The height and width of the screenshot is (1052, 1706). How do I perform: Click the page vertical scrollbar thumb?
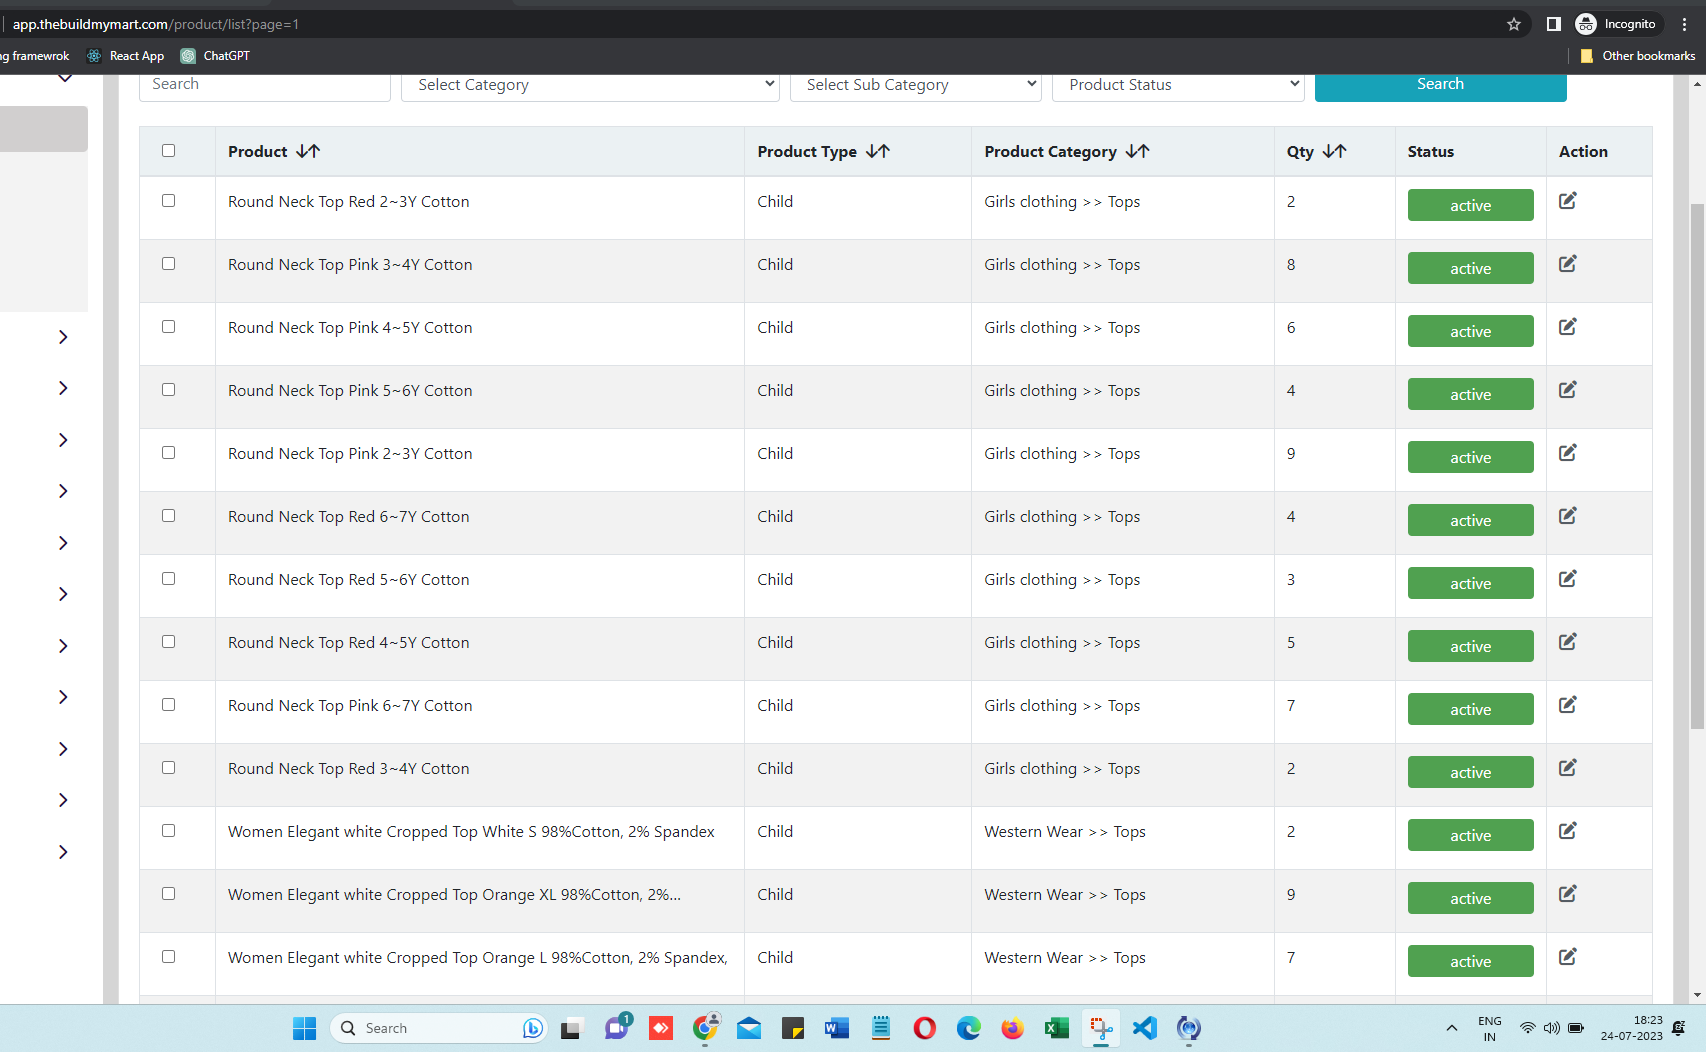click(1697, 466)
